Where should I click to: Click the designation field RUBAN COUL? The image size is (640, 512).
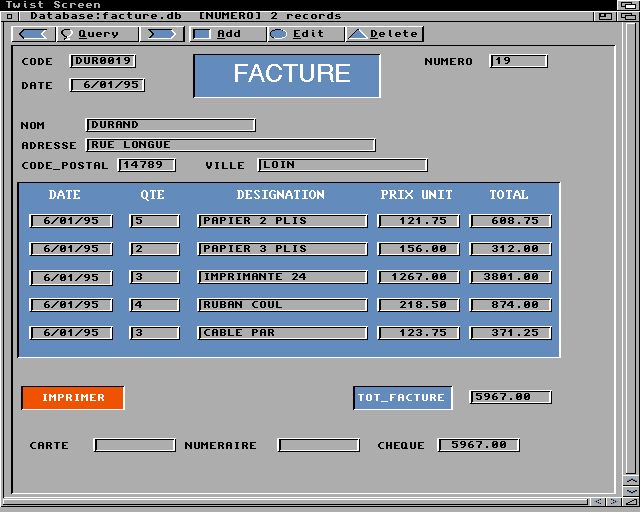coord(282,305)
